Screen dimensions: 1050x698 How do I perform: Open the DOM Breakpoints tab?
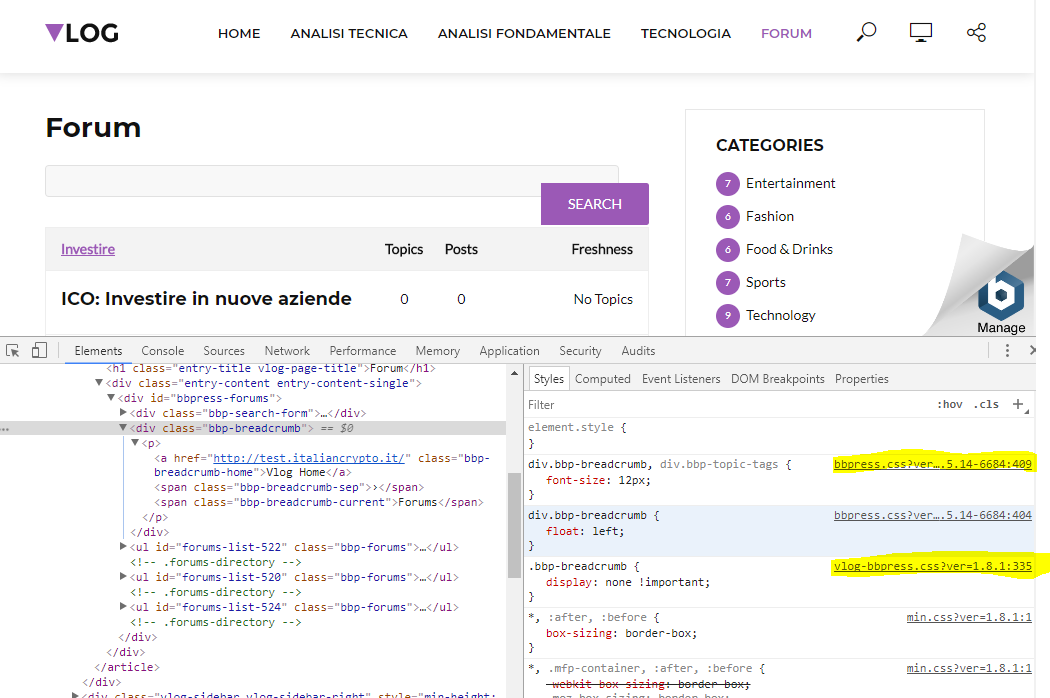pos(777,378)
